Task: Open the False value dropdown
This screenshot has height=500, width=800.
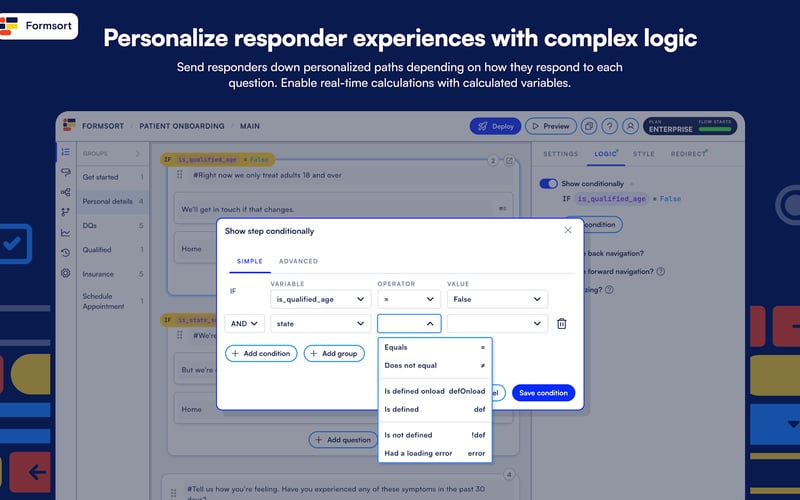Action: [x=497, y=299]
